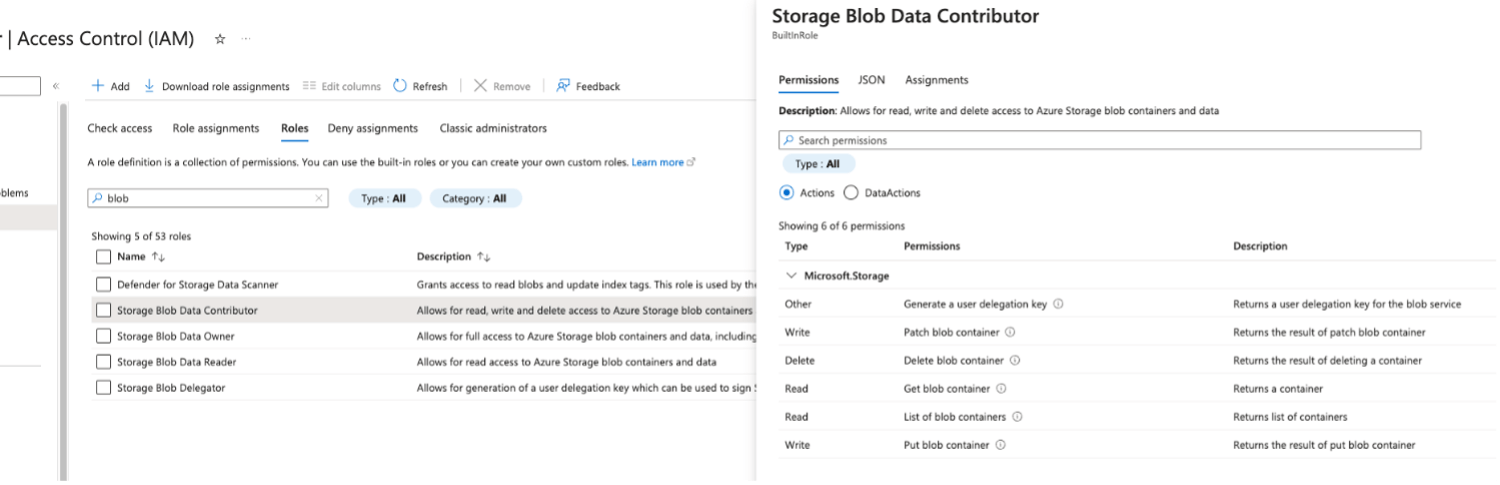Clear the blob search with X icon
The width and height of the screenshot is (1500, 485).
[x=319, y=198]
